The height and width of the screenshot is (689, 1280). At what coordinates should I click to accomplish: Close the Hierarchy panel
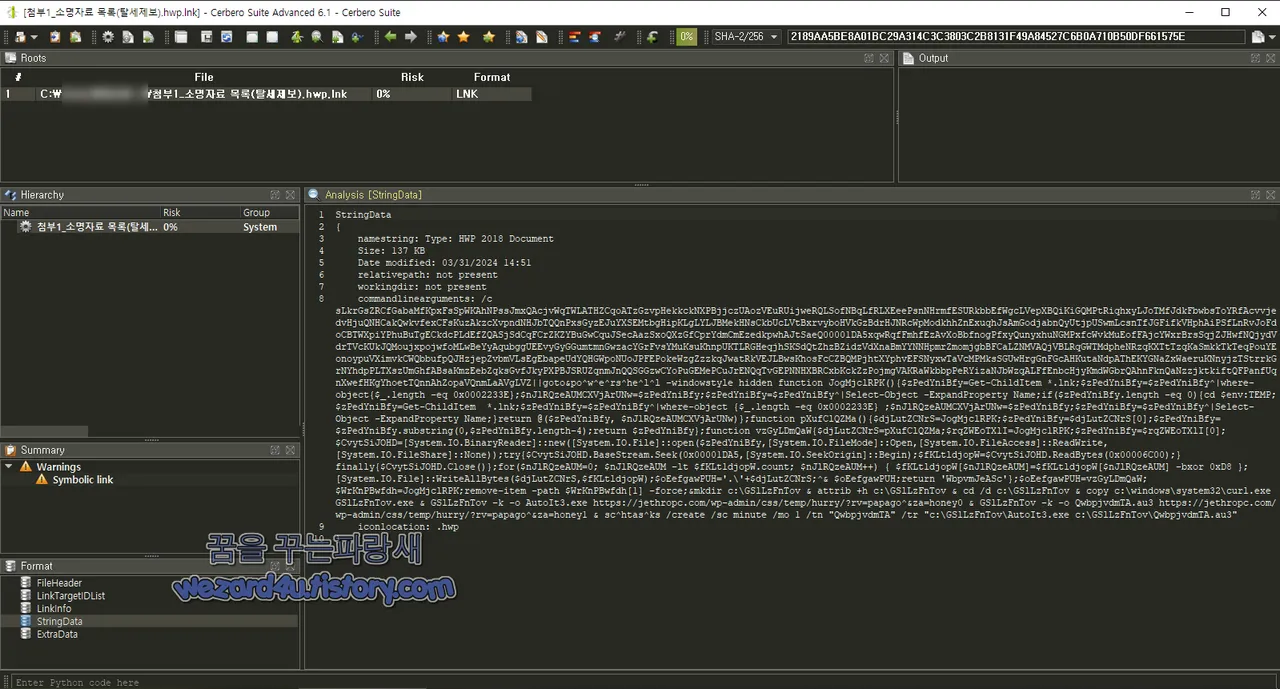tap(290, 195)
